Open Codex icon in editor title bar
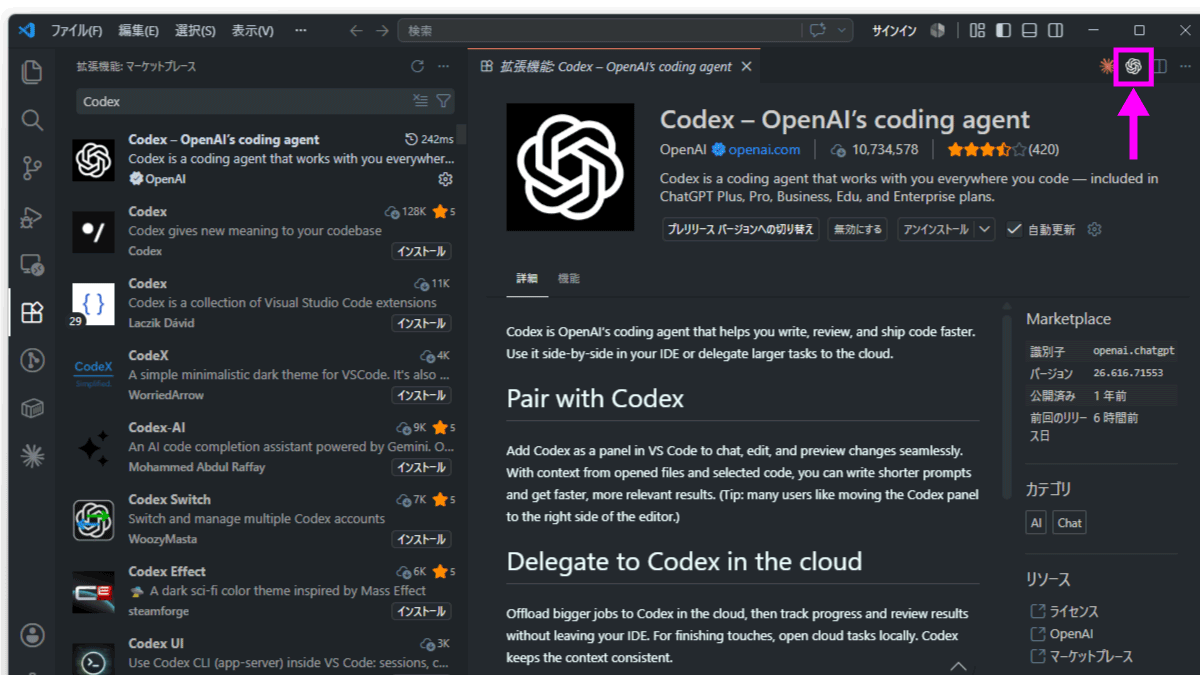This screenshot has height=675, width=1200. (x=1133, y=66)
